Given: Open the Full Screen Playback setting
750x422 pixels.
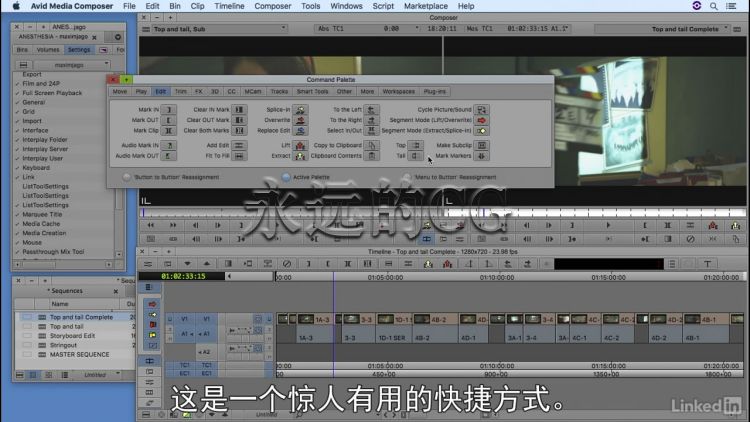Looking at the screenshot, I should (52, 93).
